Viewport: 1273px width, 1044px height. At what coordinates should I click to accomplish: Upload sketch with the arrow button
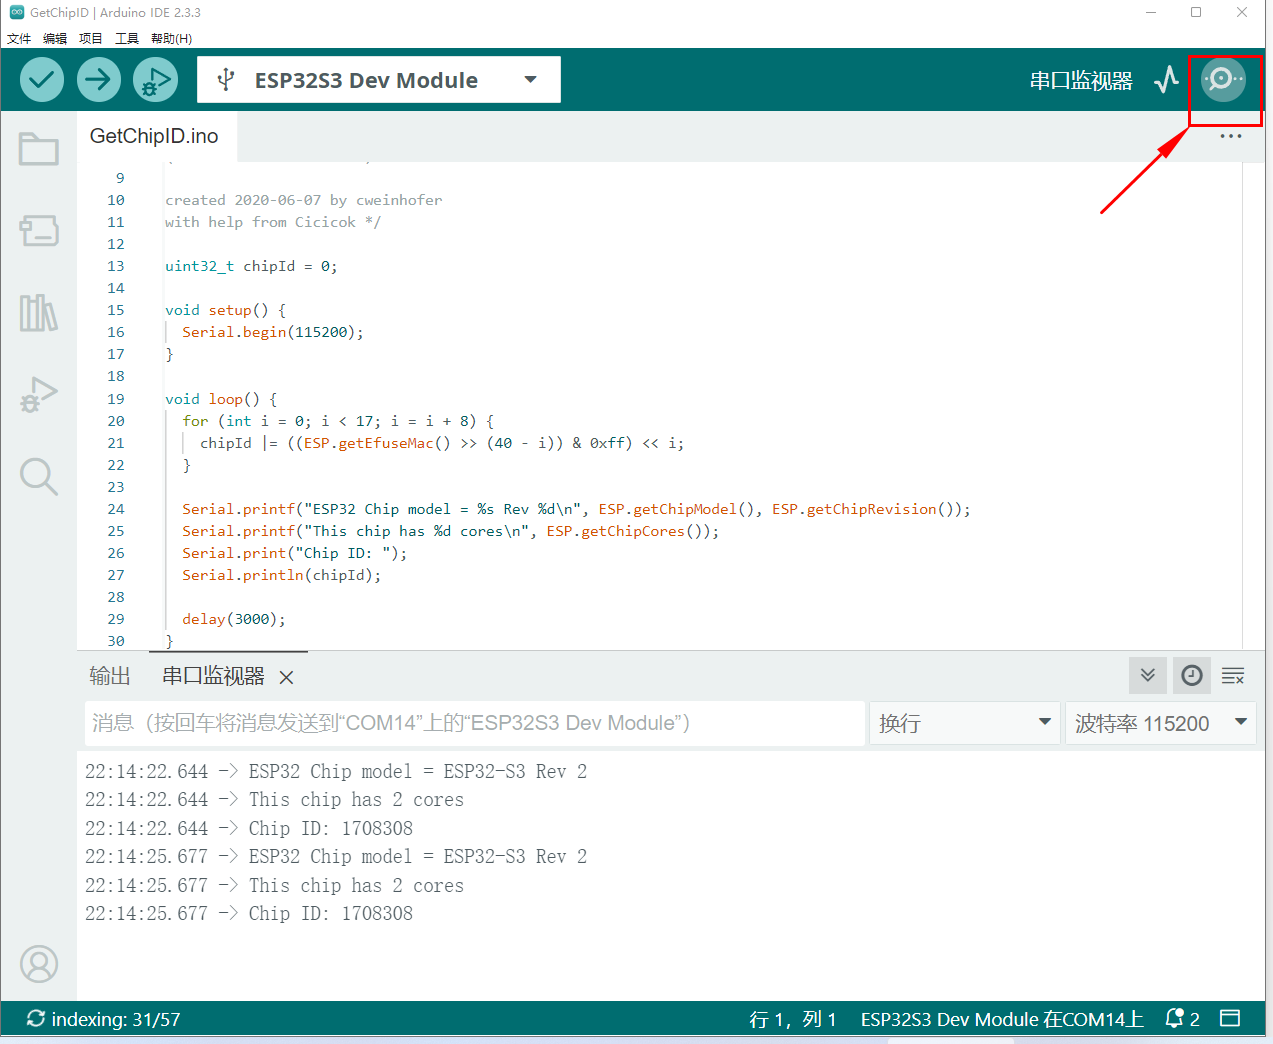pos(99,80)
